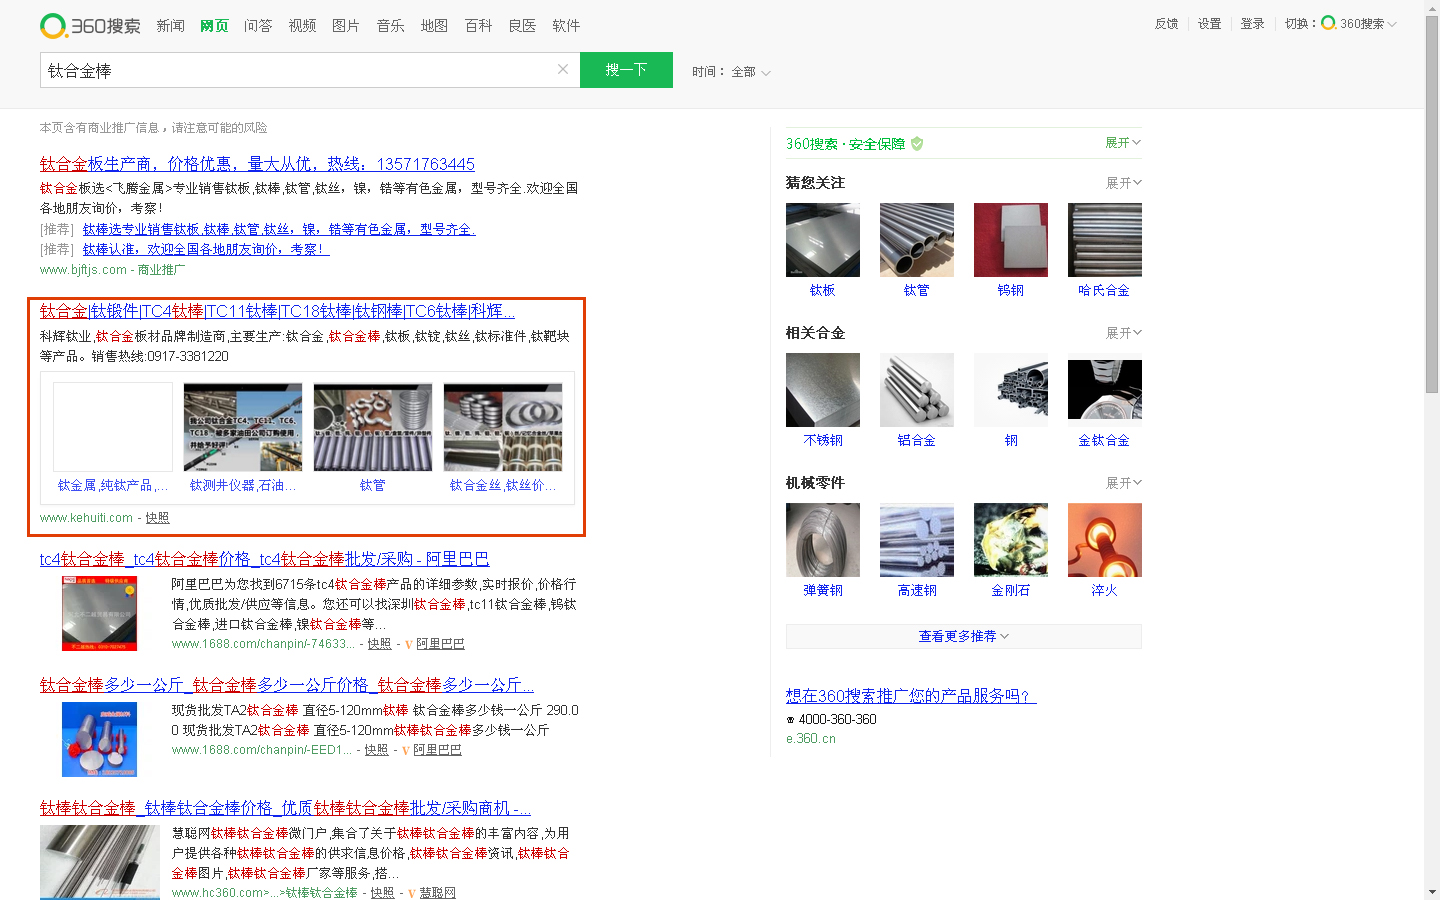Image resolution: width=1440 pixels, height=900 pixels.
Task: Click the 搜一下 search button
Action: tap(626, 70)
